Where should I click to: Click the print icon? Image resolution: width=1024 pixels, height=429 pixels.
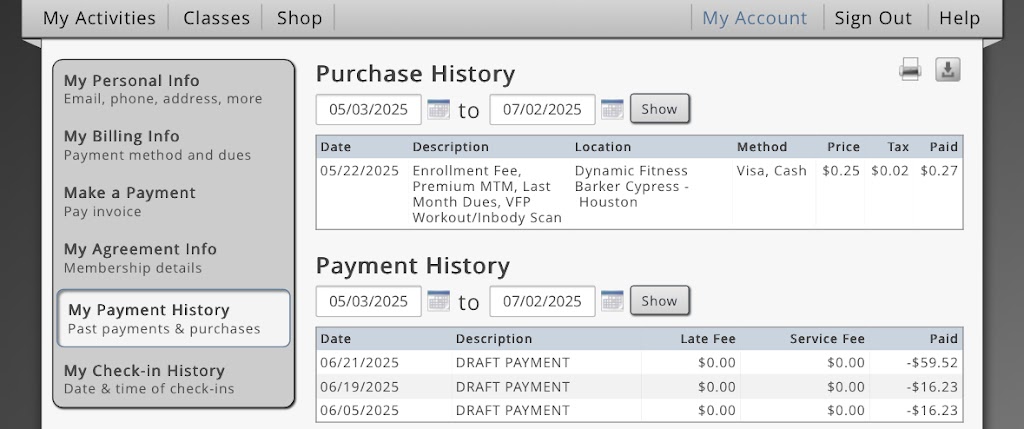pyautogui.click(x=909, y=70)
